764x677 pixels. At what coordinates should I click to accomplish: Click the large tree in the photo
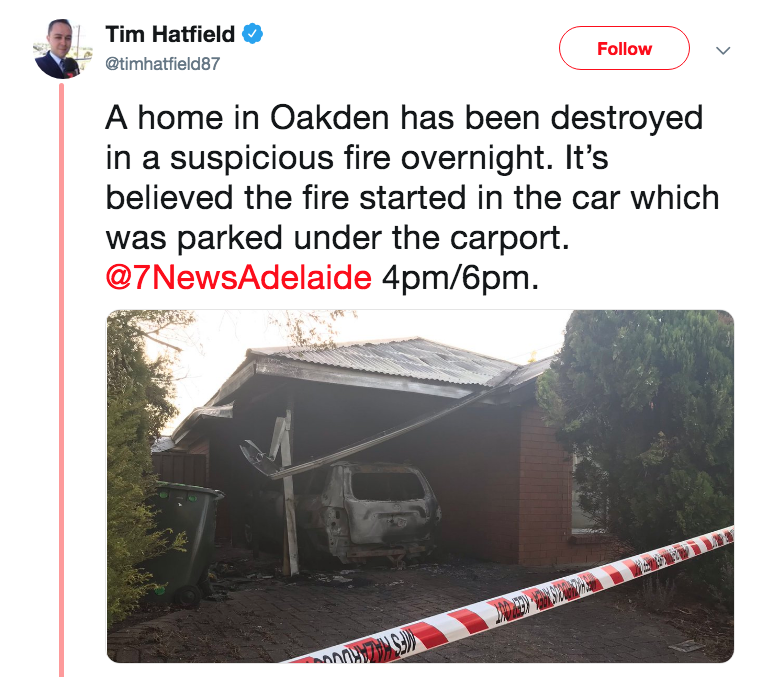(643, 429)
